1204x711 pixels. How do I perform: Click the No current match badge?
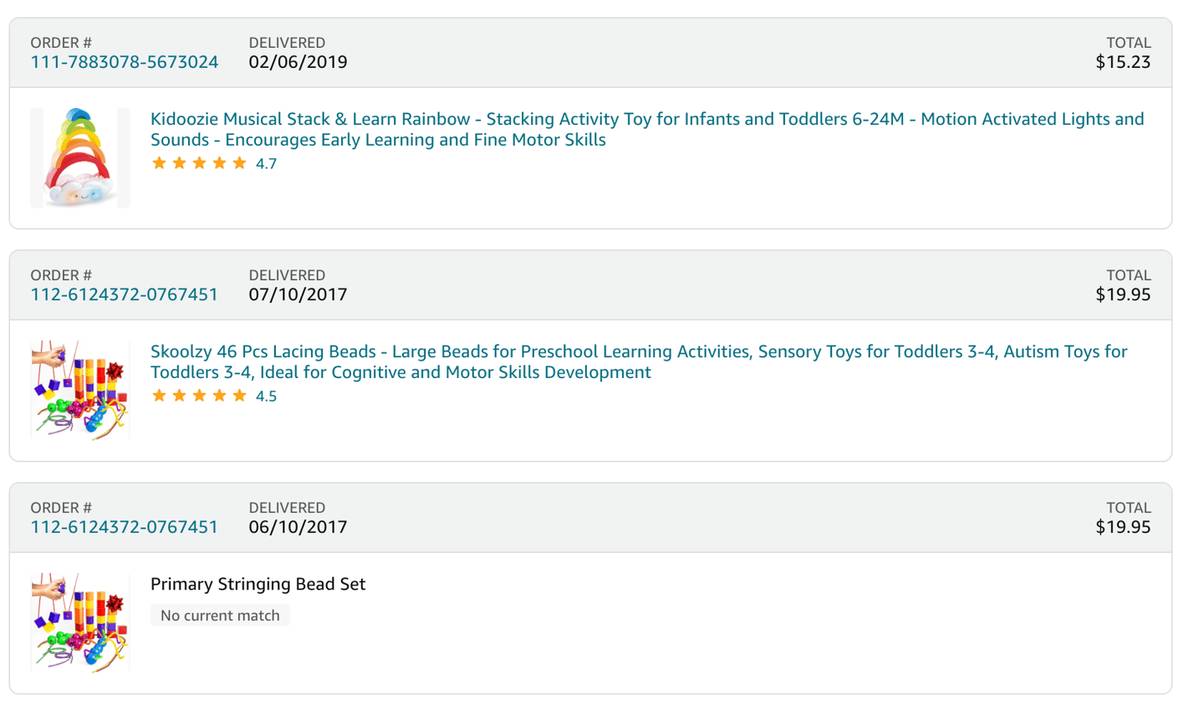point(220,615)
